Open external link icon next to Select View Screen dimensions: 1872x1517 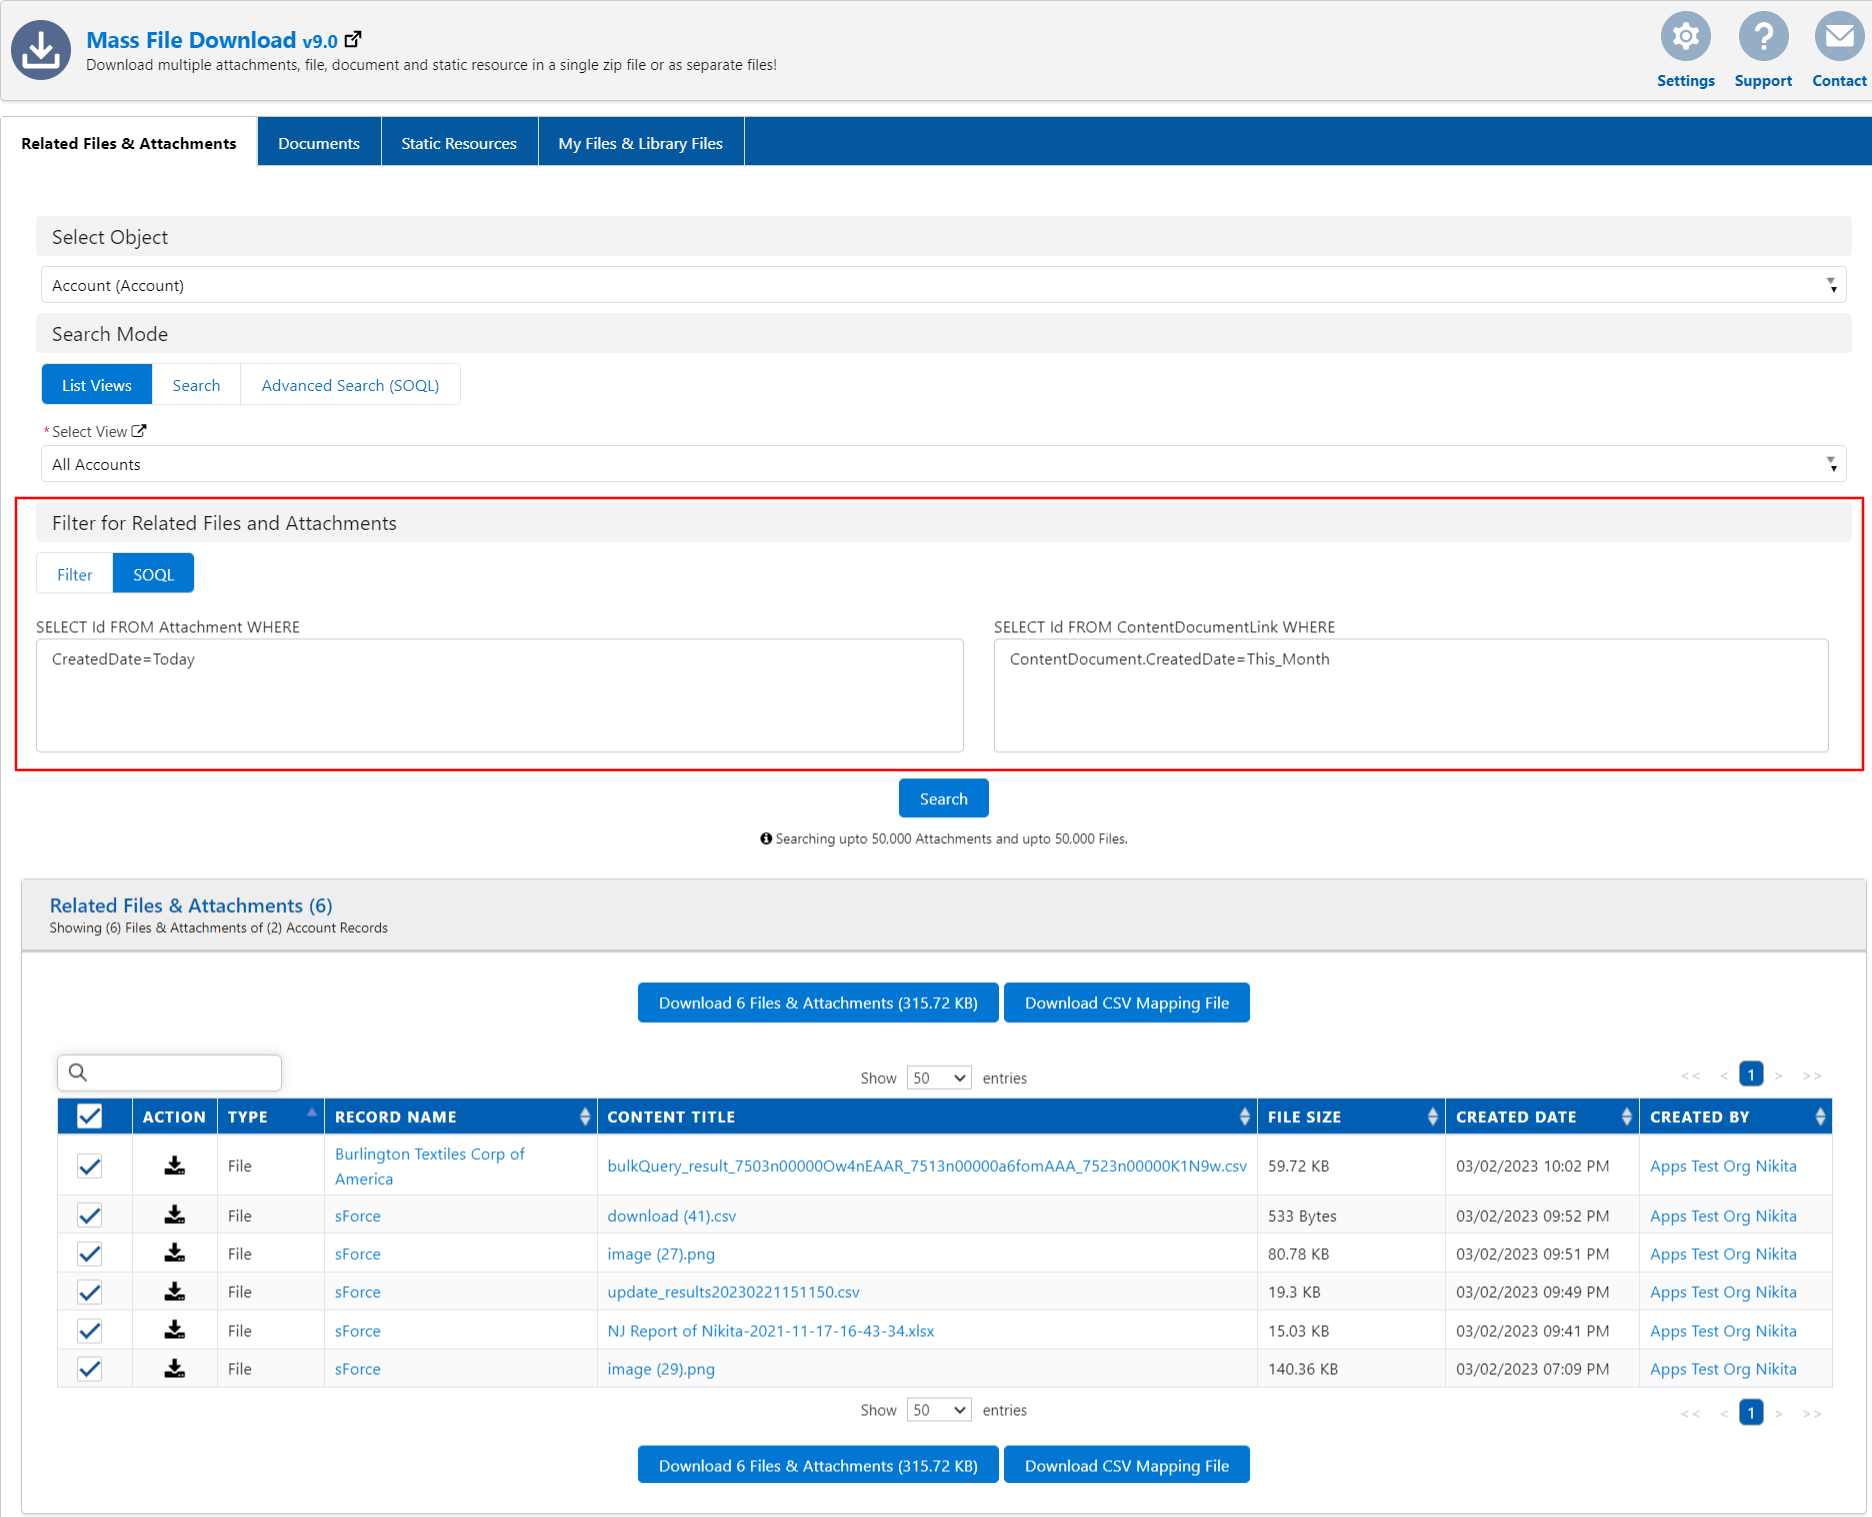pos(139,430)
